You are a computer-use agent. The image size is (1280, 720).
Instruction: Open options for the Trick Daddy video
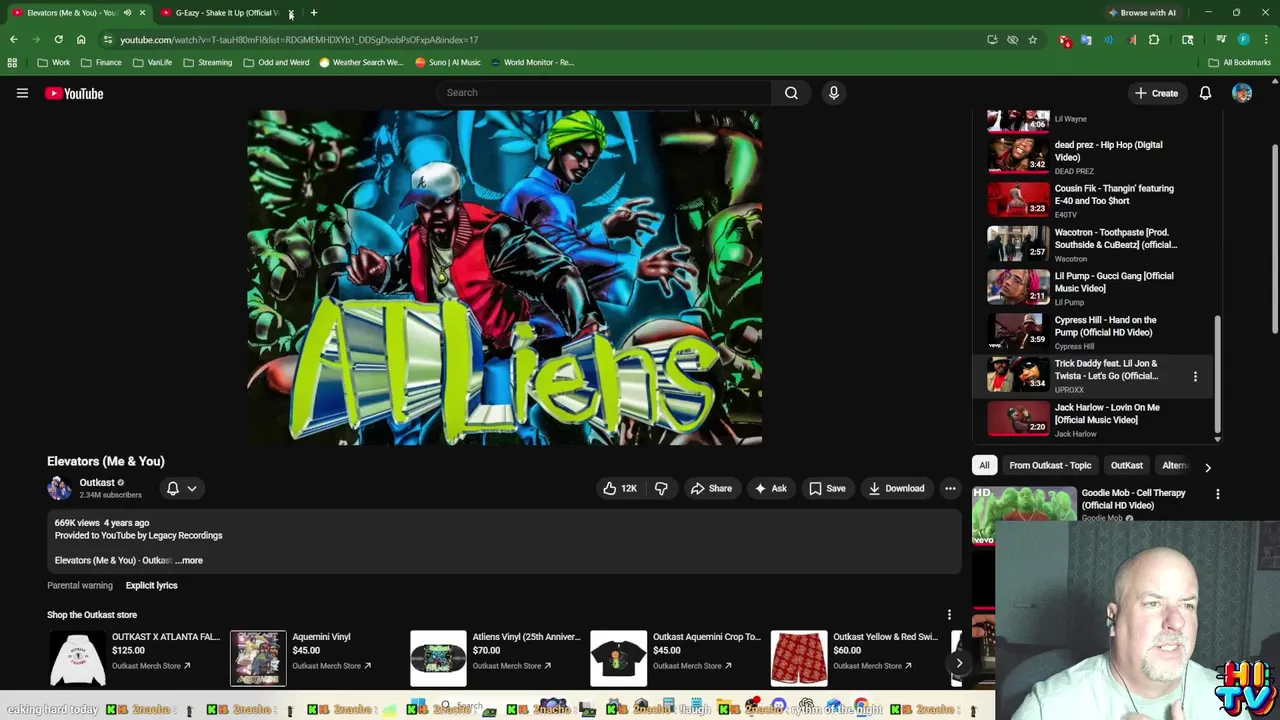[x=1195, y=376]
